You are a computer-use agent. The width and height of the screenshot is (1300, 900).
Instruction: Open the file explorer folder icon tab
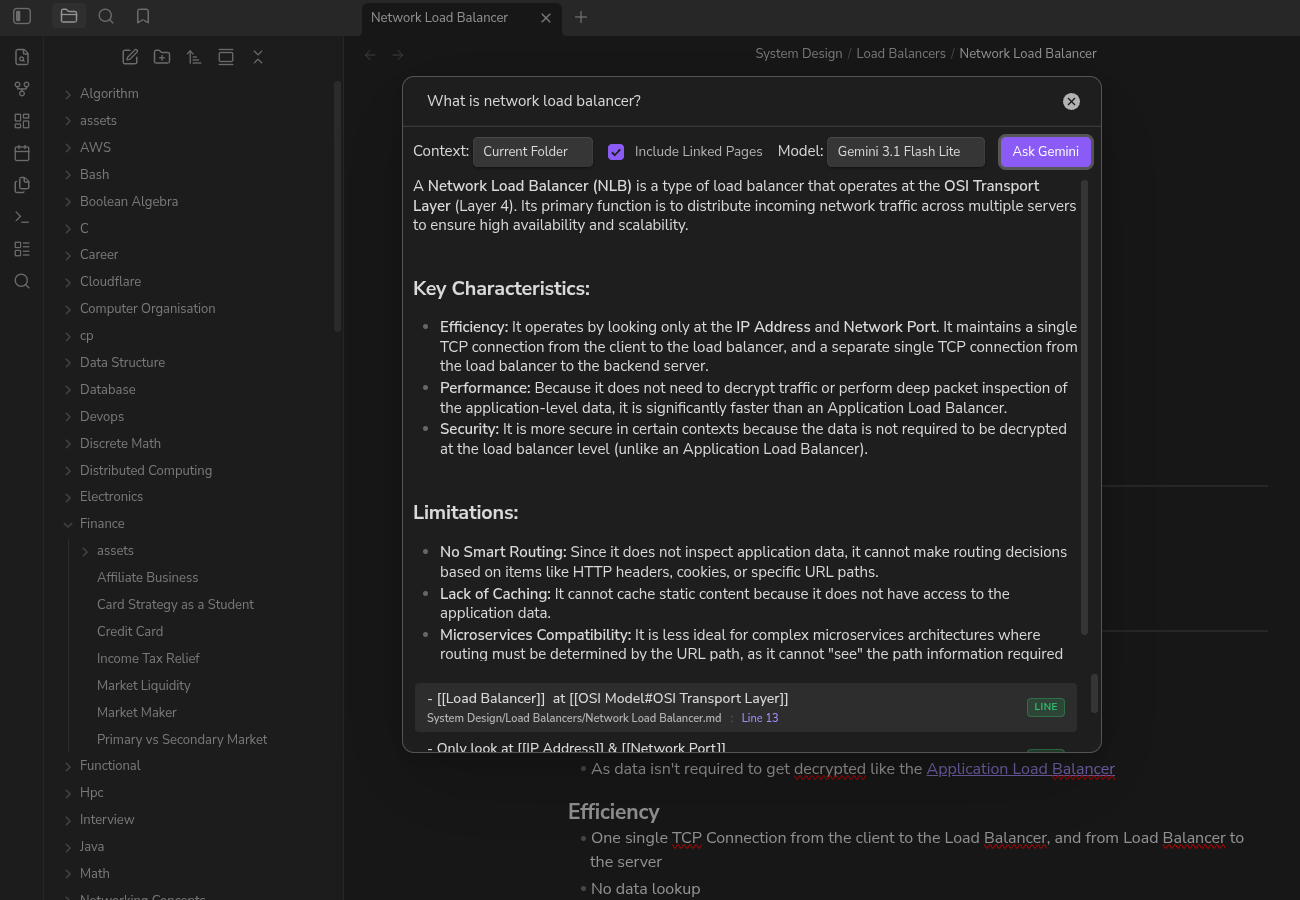pyautogui.click(x=69, y=16)
